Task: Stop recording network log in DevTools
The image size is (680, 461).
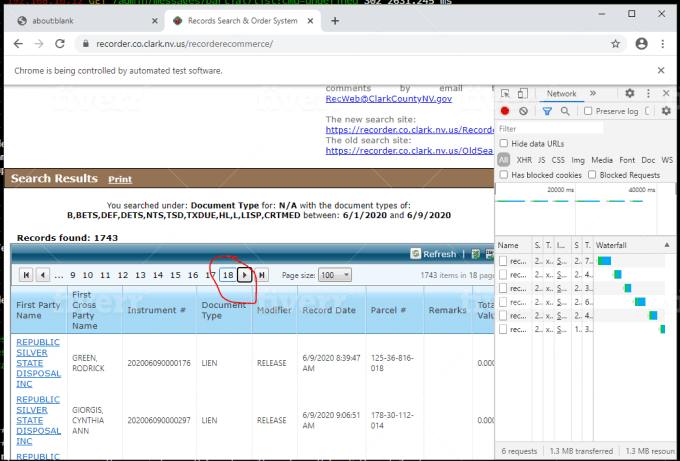Action: [x=506, y=111]
